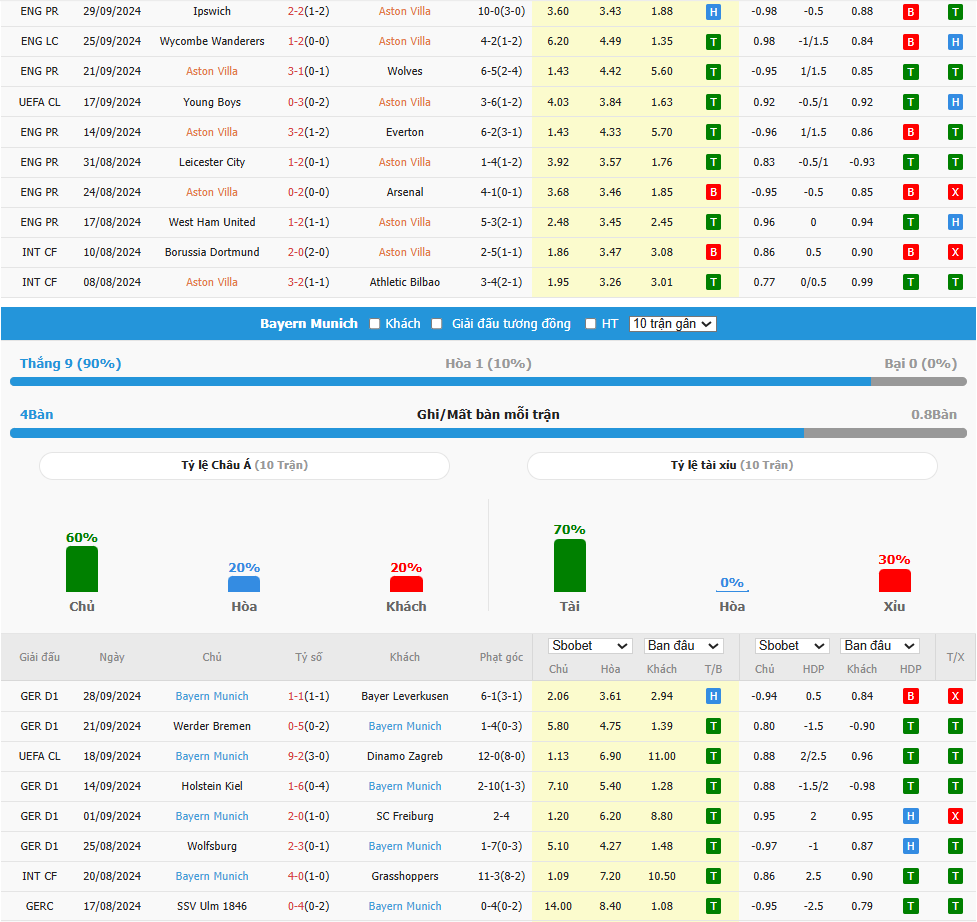Toggle the HT checkbox
977x922 pixels.
point(591,324)
